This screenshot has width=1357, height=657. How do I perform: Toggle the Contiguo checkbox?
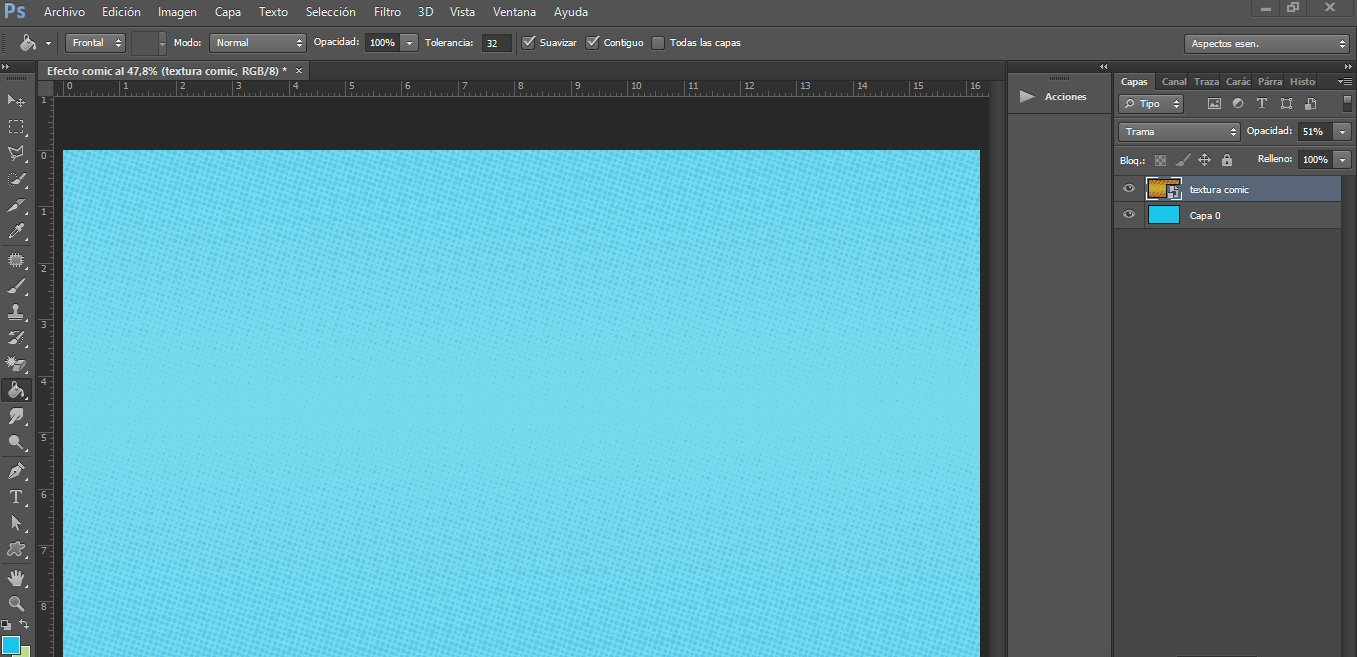[592, 42]
